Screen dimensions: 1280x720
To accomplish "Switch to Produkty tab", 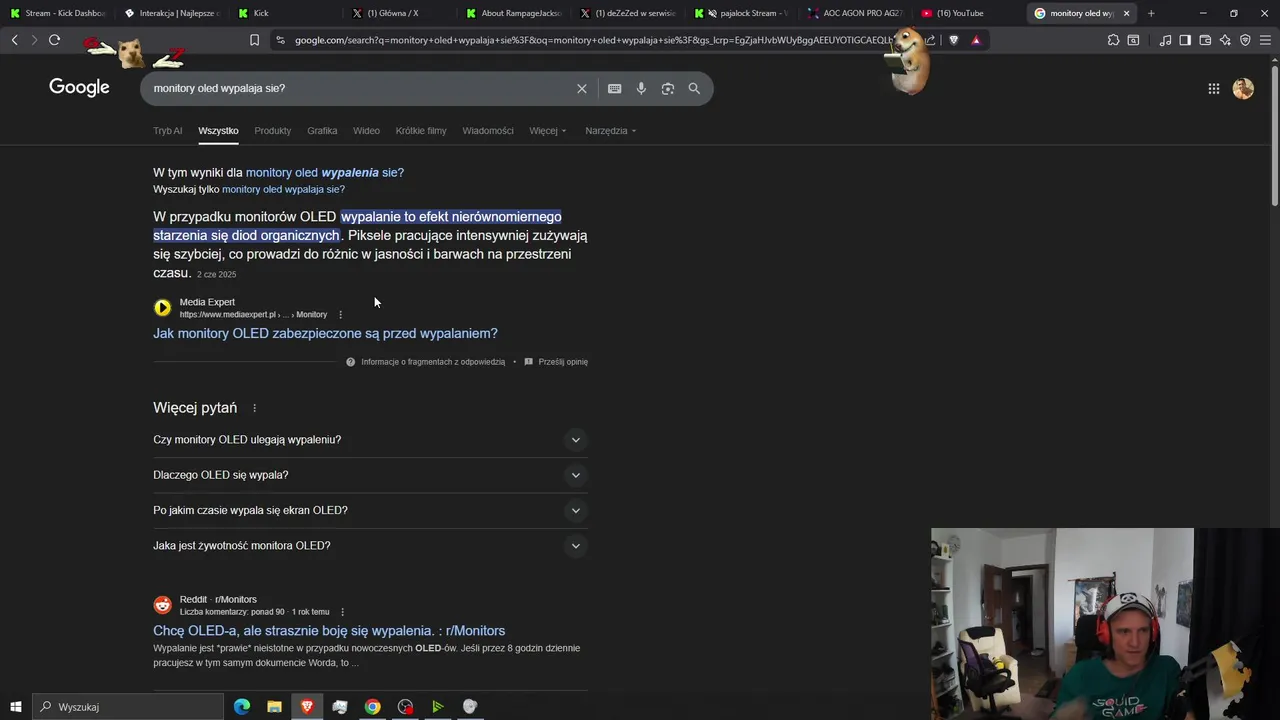I will point(272,131).
